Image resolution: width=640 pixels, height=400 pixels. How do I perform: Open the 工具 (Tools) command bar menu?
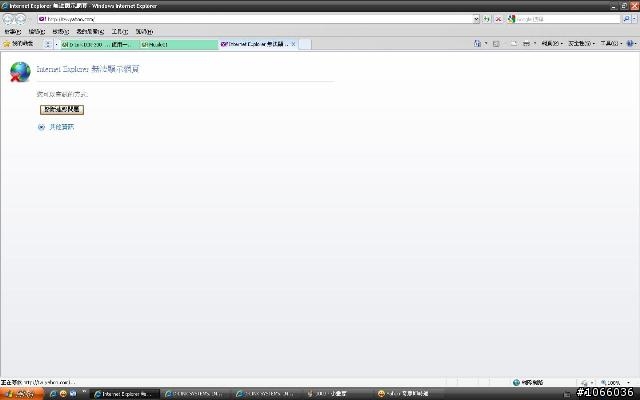(x=611, y=43)
